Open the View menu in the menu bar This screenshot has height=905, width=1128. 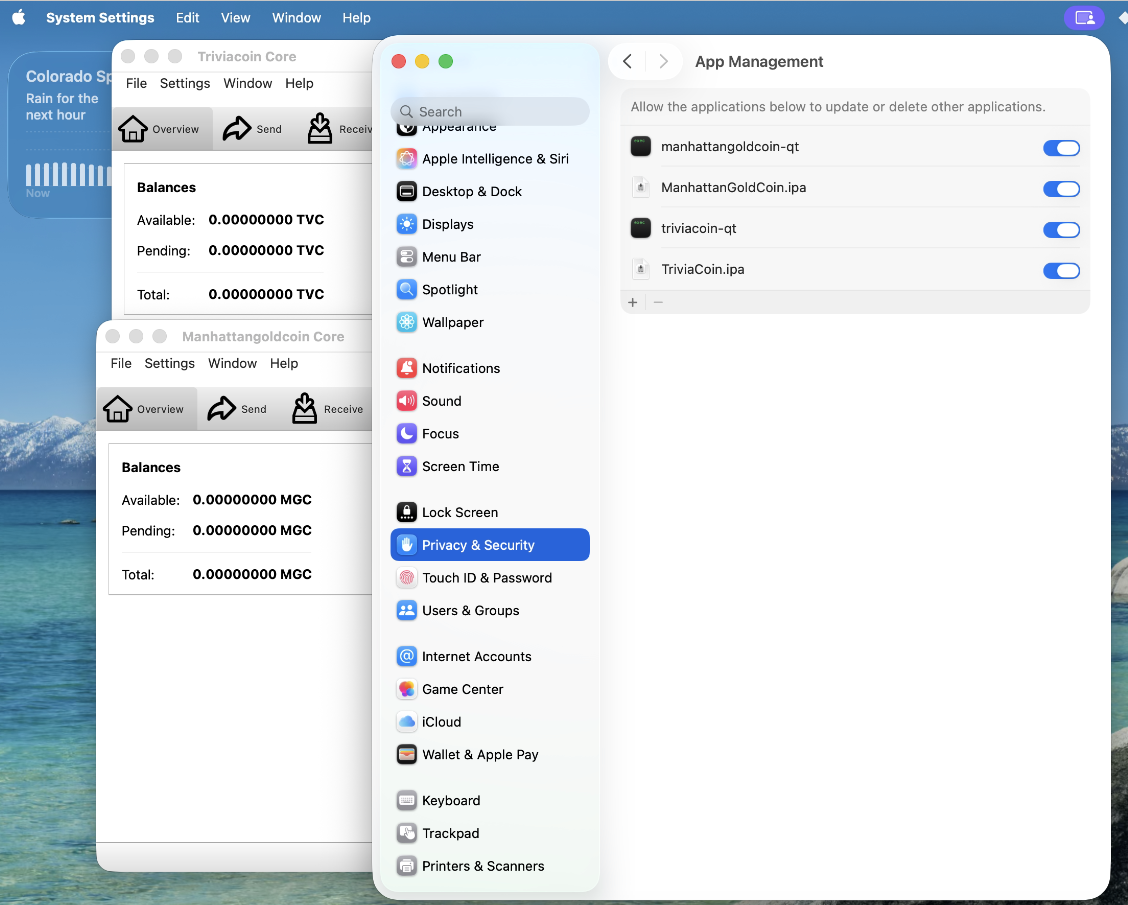click(x=235, y=18)
